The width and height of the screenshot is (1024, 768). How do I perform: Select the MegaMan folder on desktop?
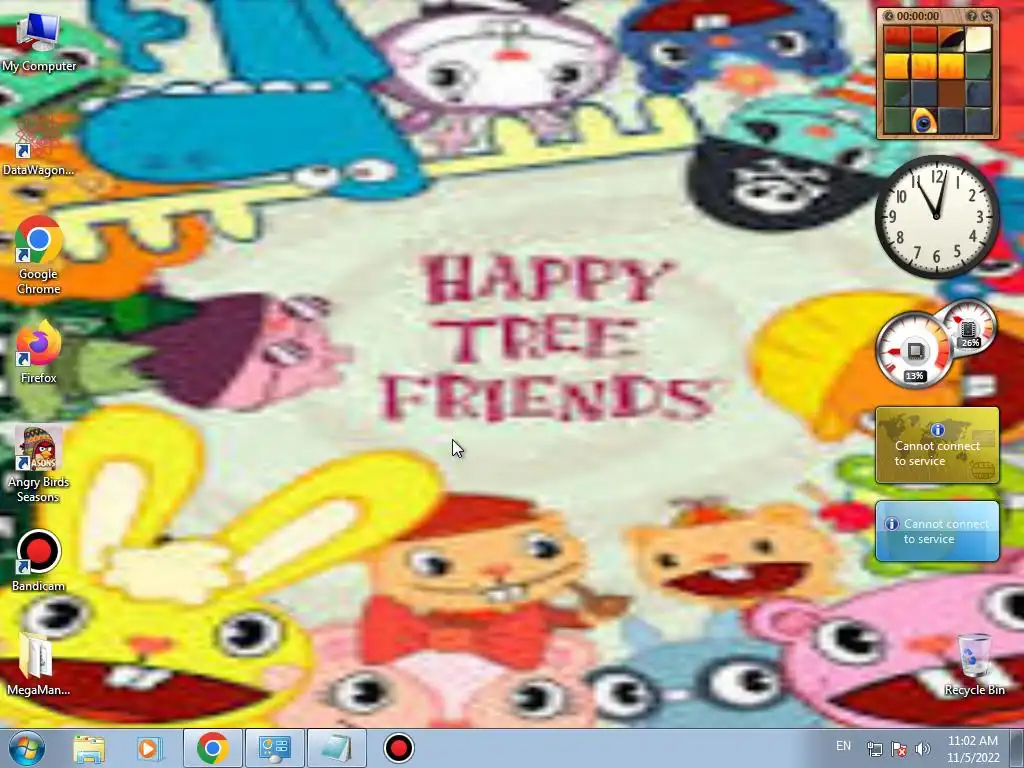(x=39, y=663)
